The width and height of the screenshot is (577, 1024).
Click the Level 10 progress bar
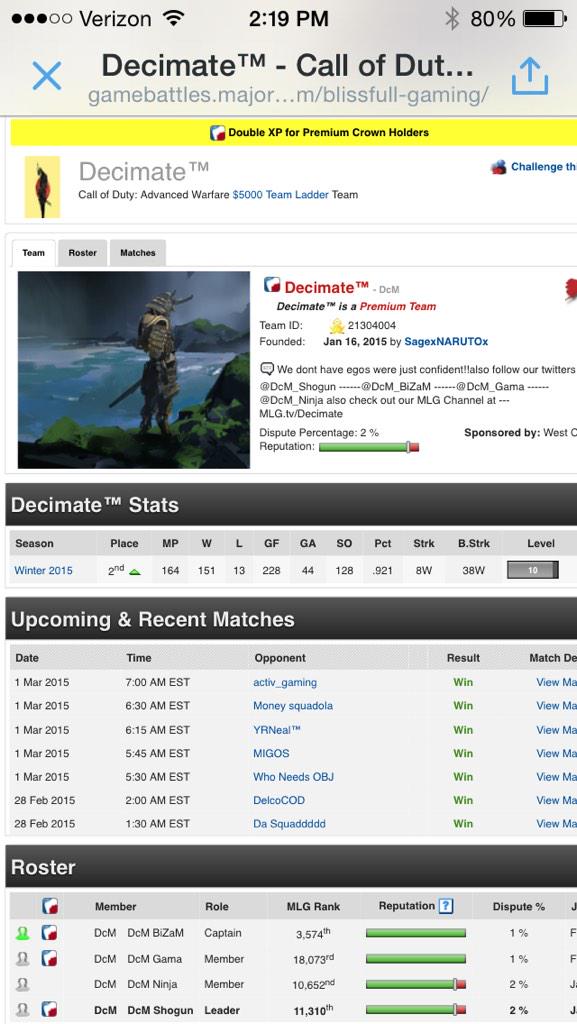(533, 570)
